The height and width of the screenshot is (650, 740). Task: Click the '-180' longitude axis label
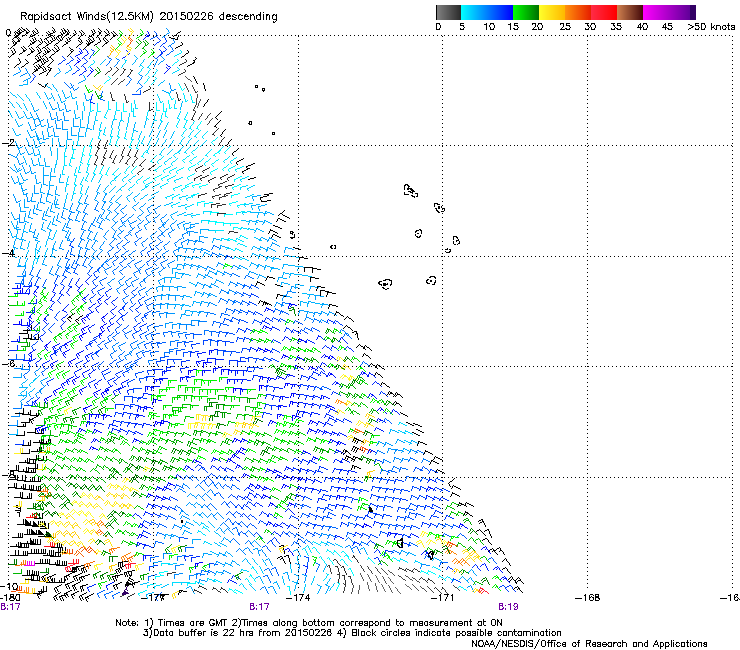pyautogui.click(x=10, y=598)
